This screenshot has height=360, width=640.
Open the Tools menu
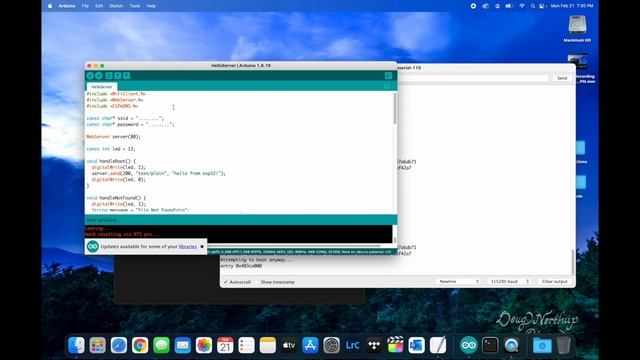pos(135,6)
